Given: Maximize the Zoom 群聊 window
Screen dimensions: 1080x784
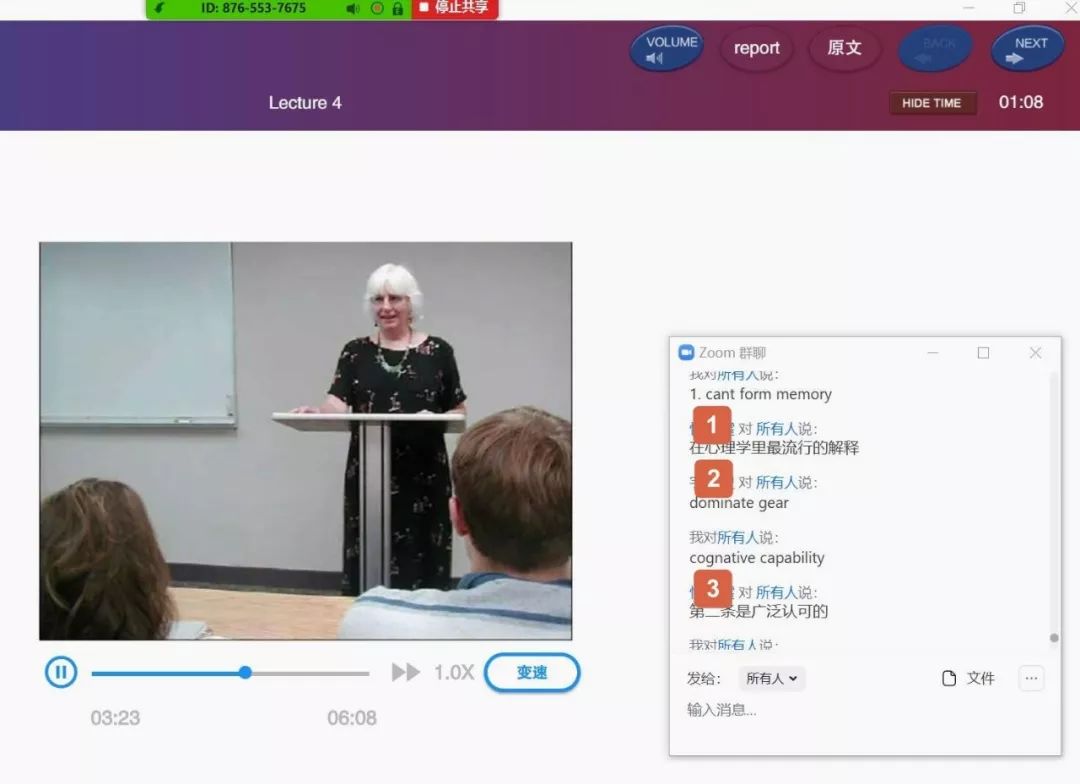Looking at the screenshot, I should point(984,353).
